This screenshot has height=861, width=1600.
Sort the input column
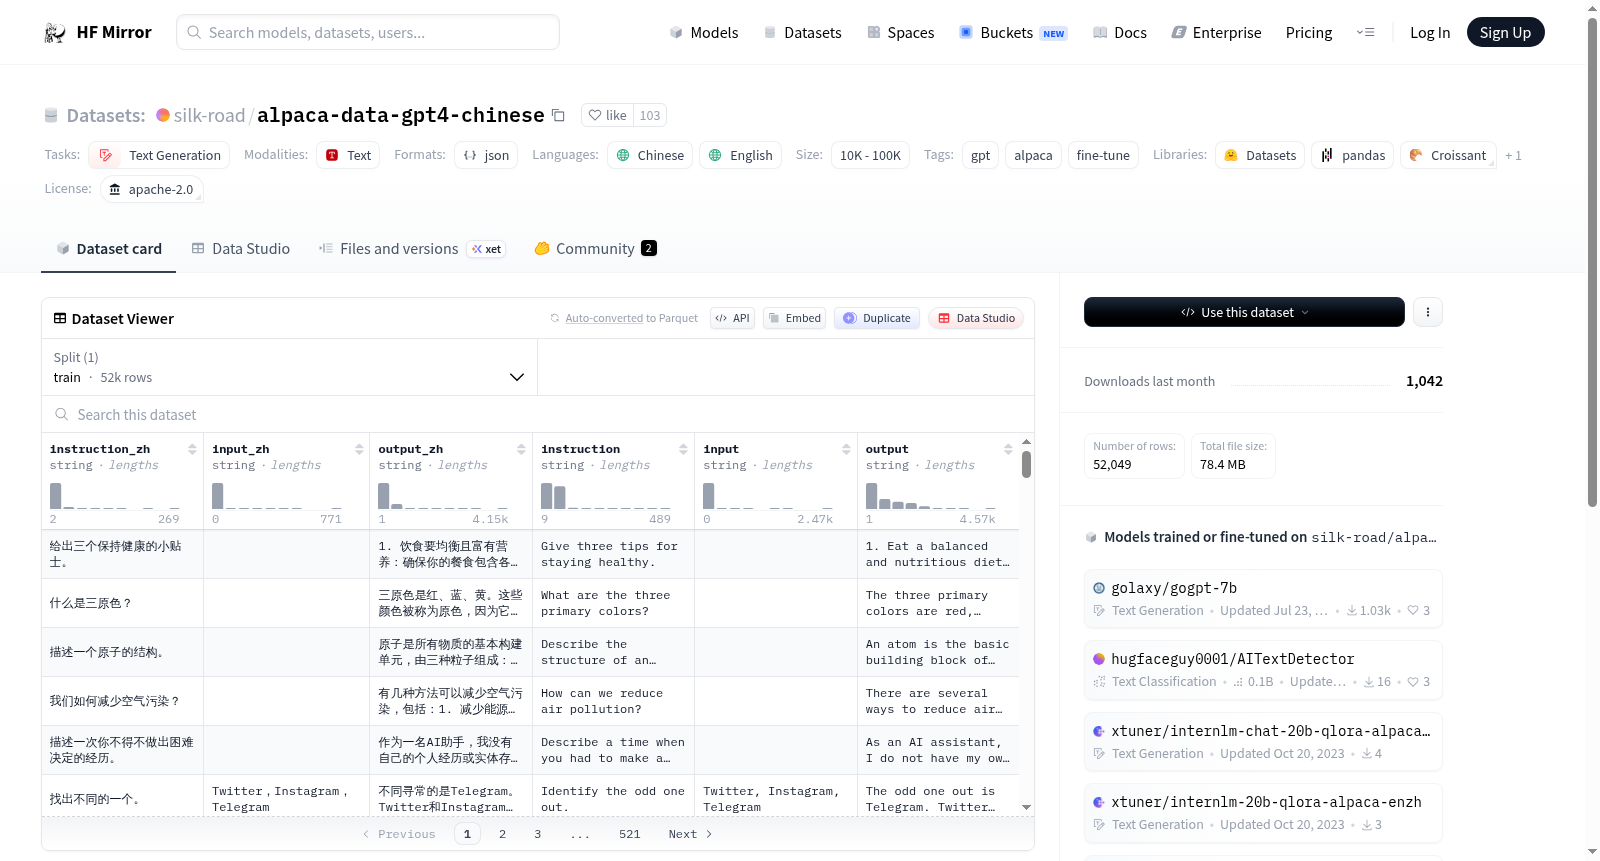click(846, 450)
